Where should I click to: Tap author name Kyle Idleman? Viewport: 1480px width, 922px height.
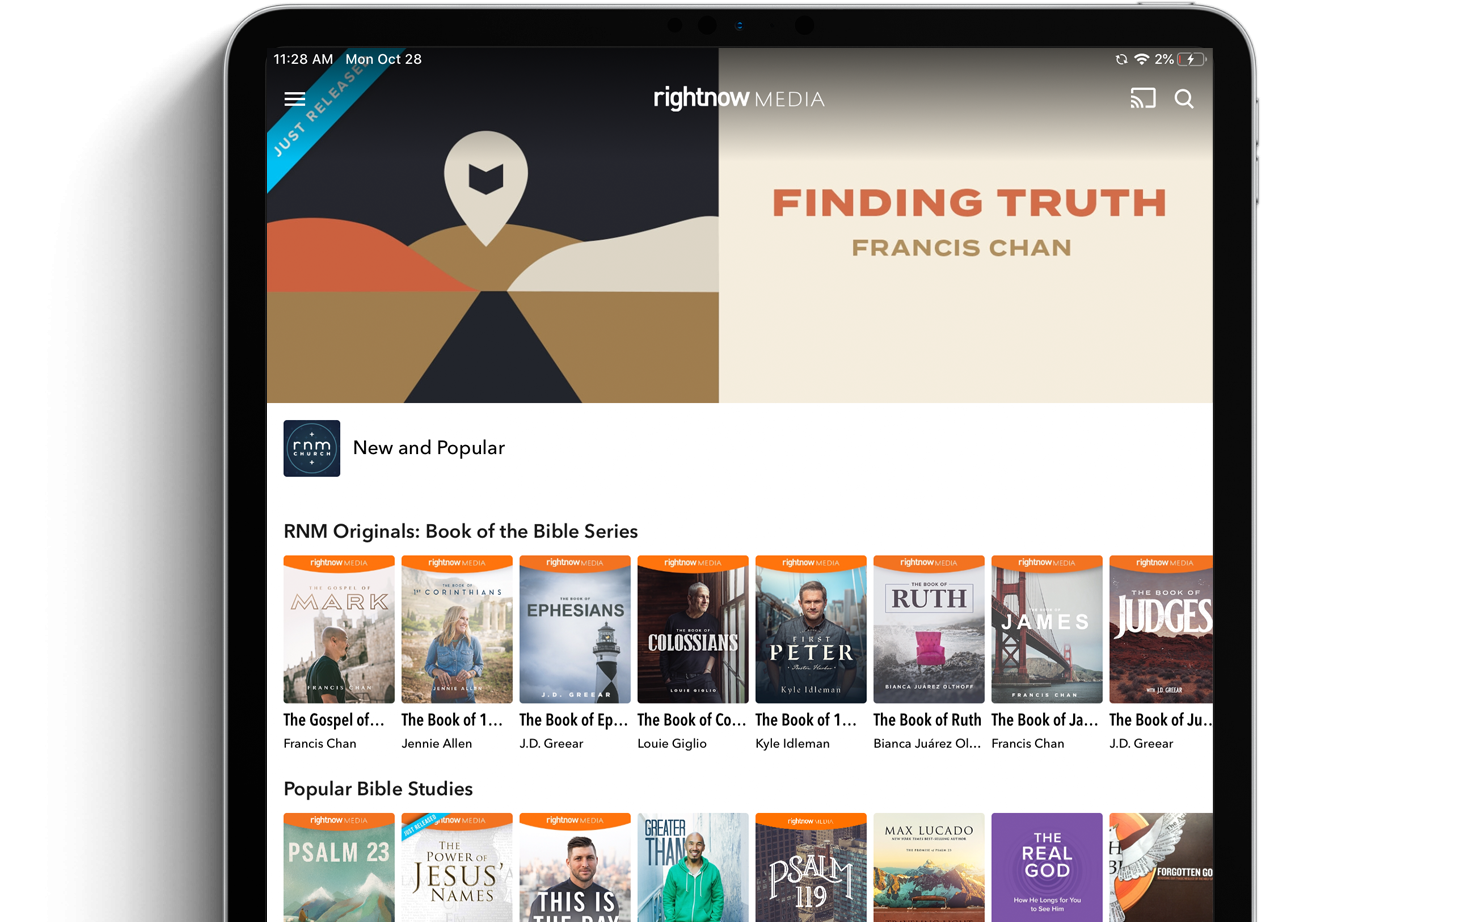tap(793, 744)
